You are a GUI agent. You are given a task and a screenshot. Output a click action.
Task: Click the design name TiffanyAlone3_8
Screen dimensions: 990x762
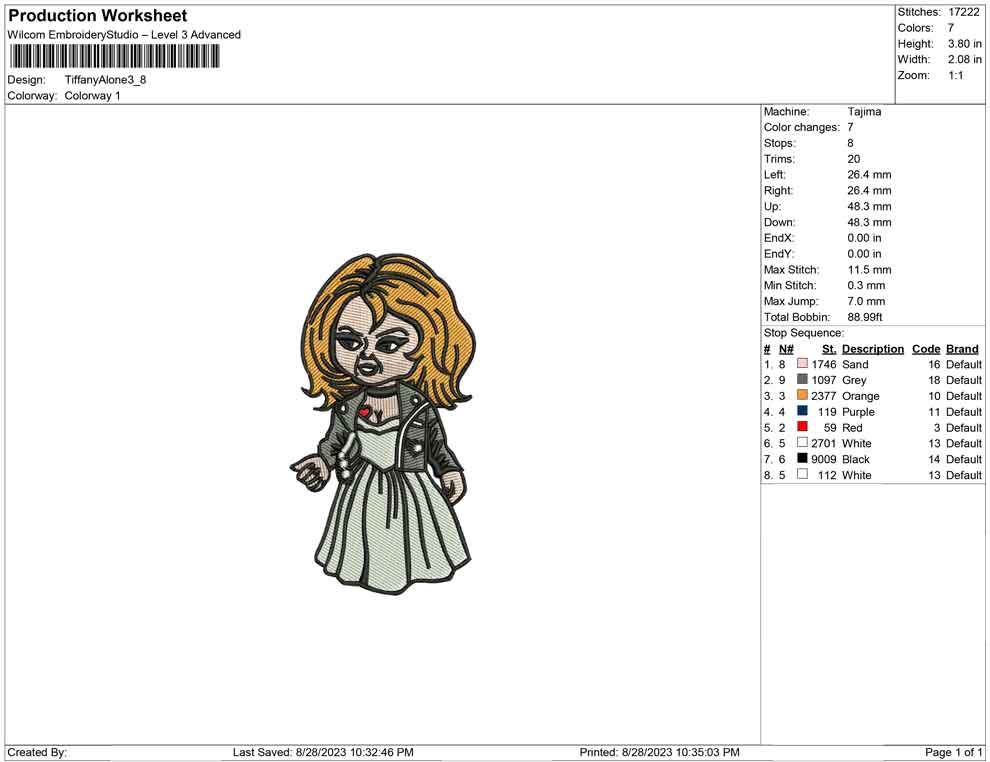106,80
